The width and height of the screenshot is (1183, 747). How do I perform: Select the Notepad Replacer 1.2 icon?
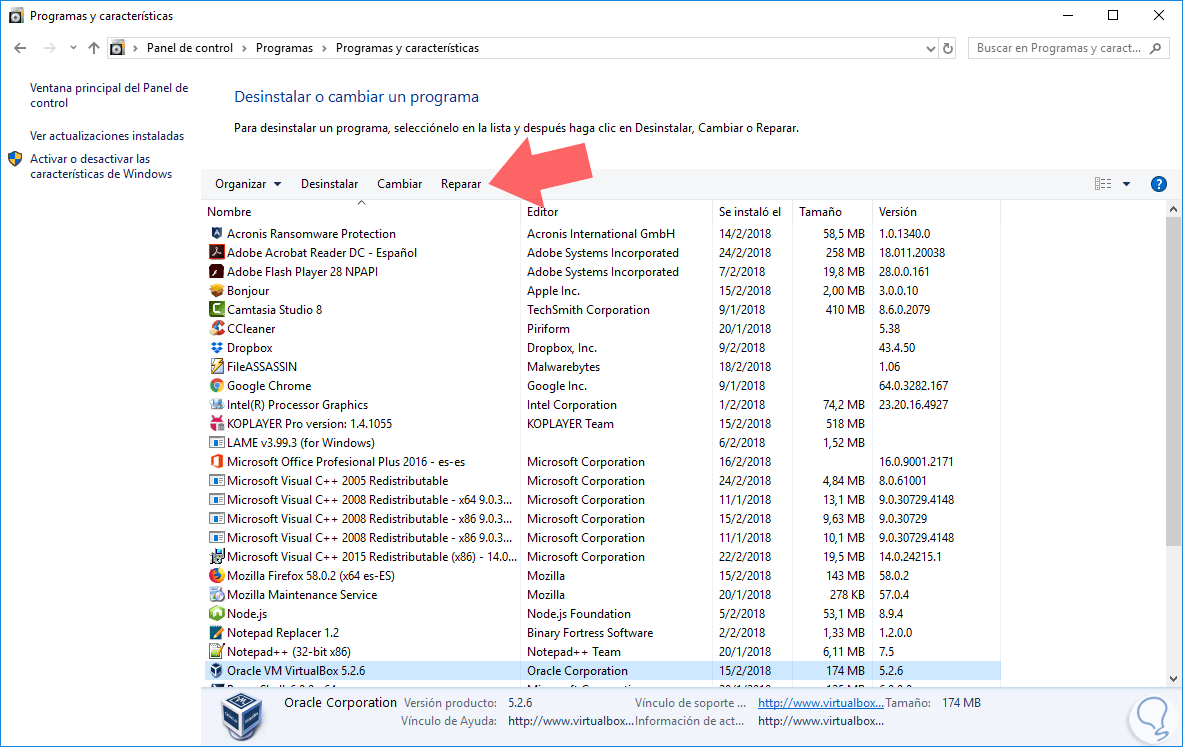pyautogui.click(x=217, y=632)
